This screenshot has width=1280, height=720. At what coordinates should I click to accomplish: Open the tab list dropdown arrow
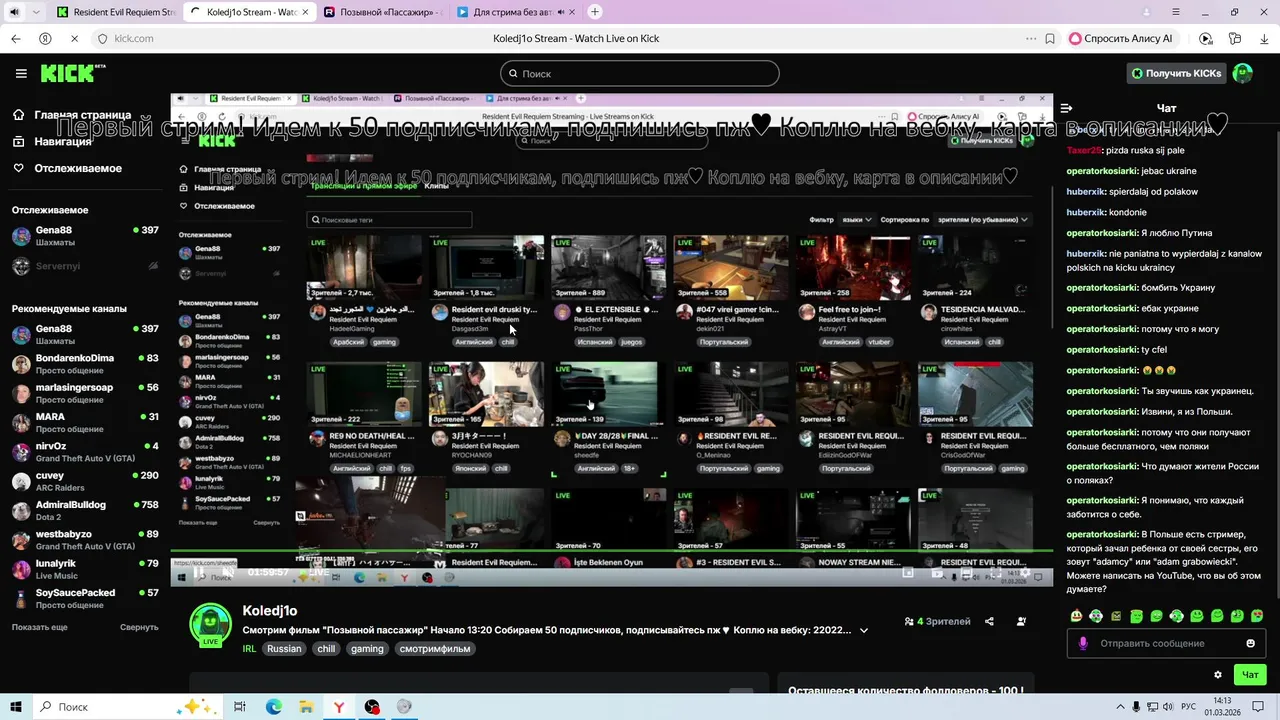37,12
